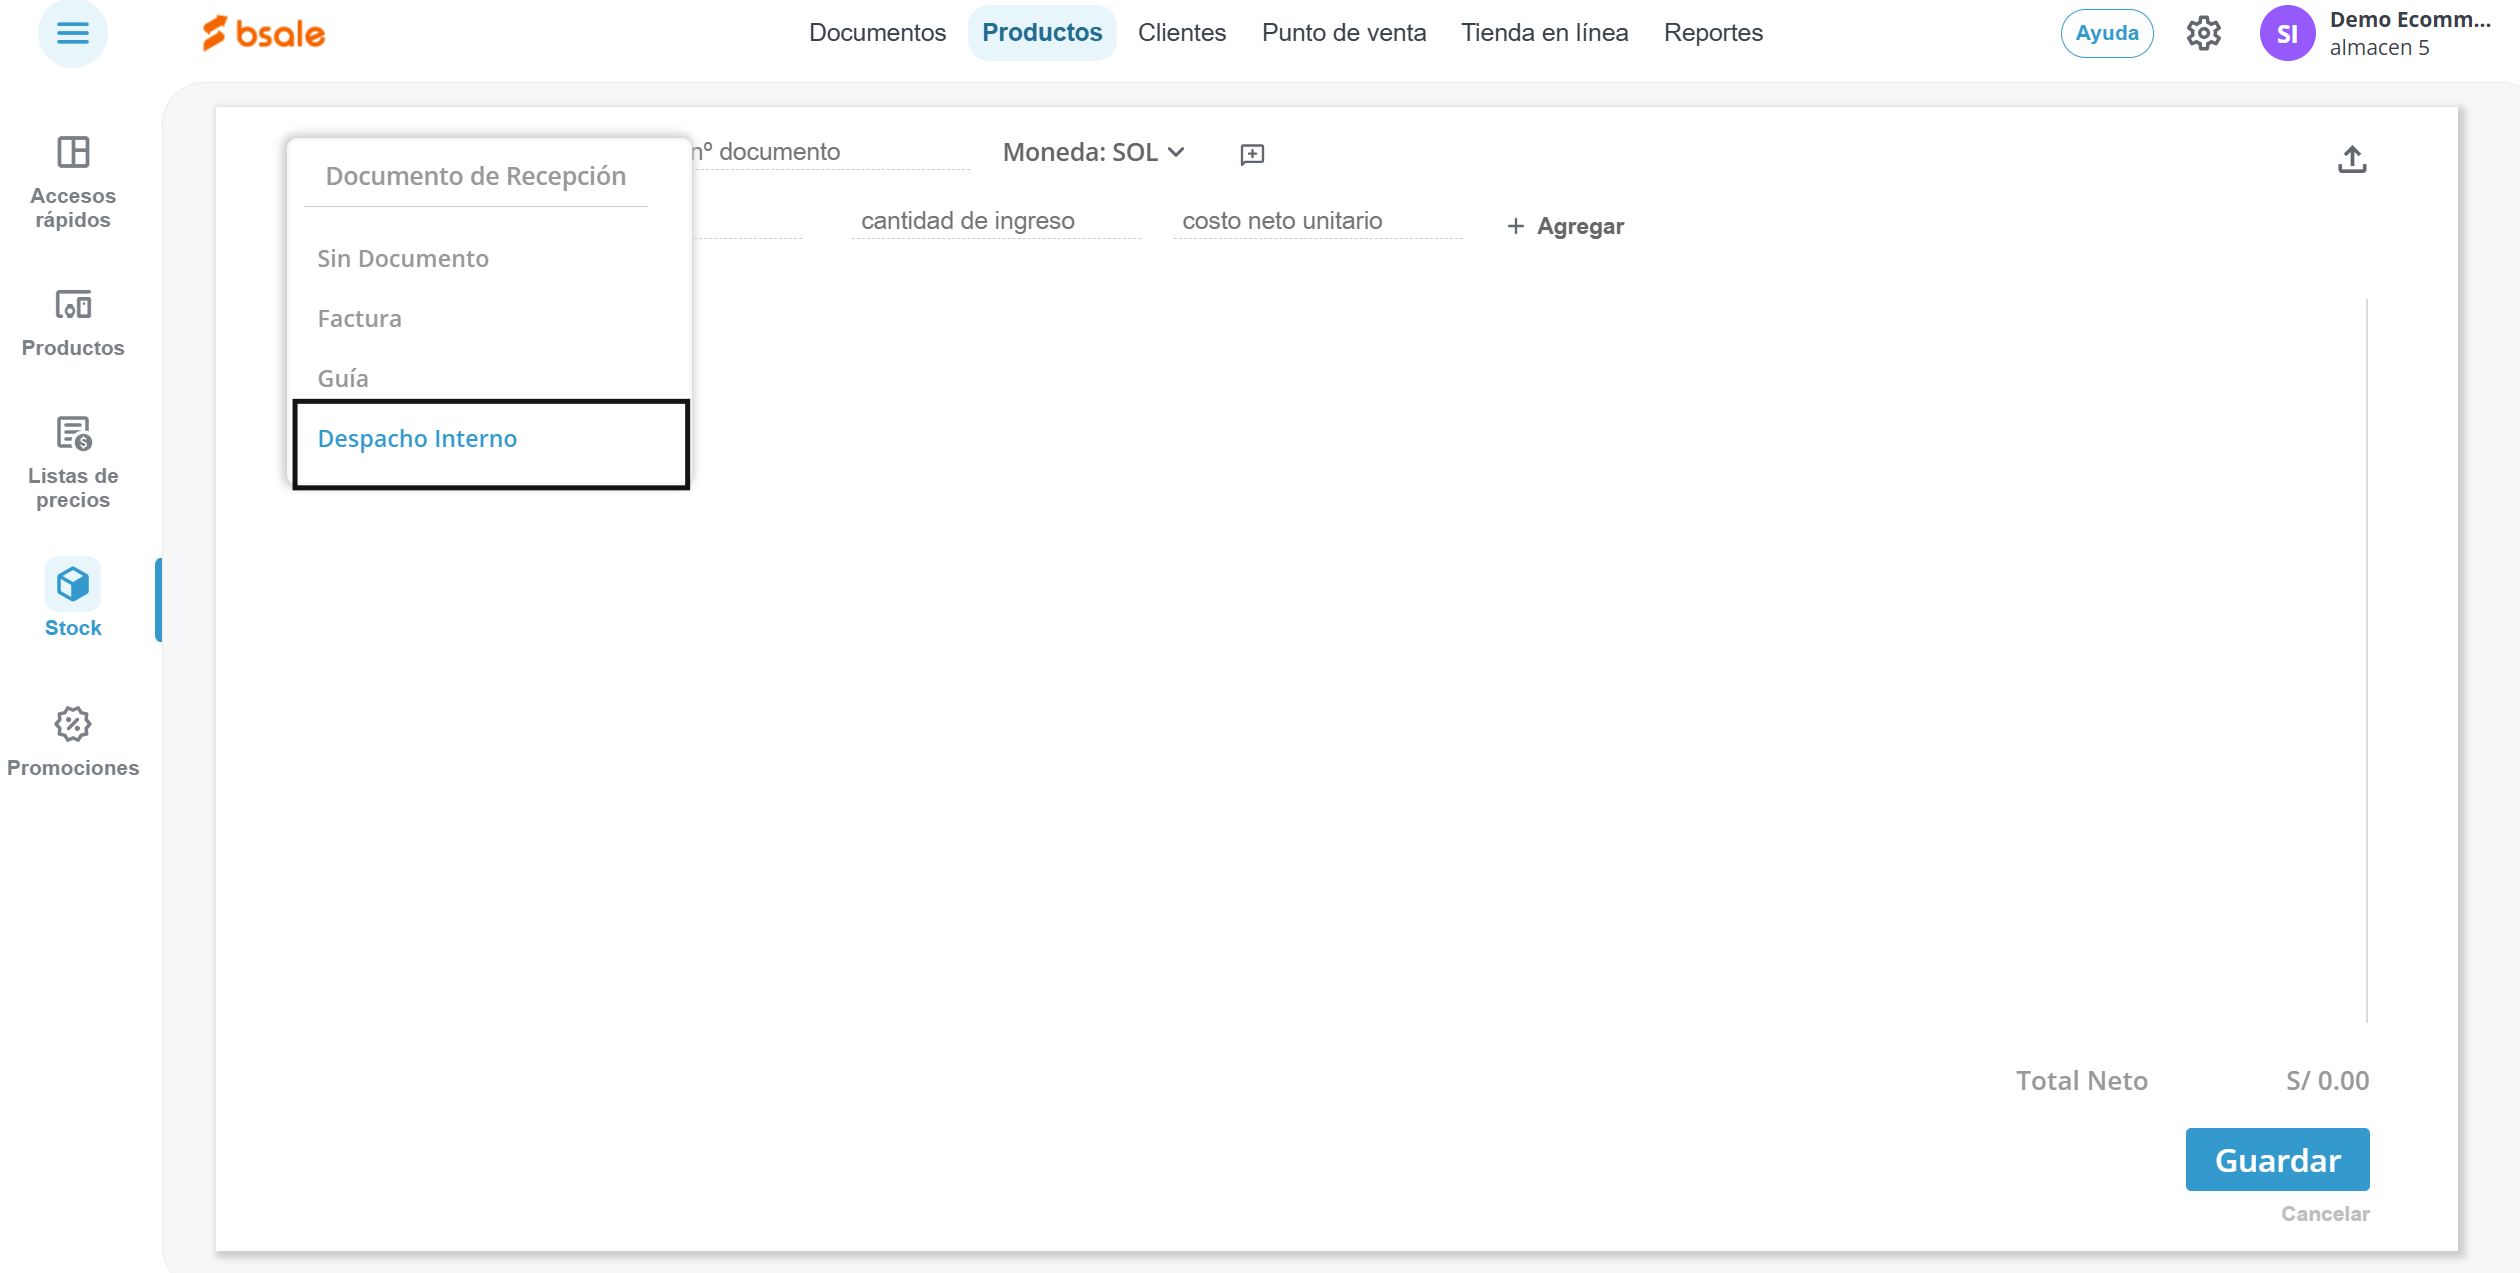Choose Sin Documento option

coord(403,259)
